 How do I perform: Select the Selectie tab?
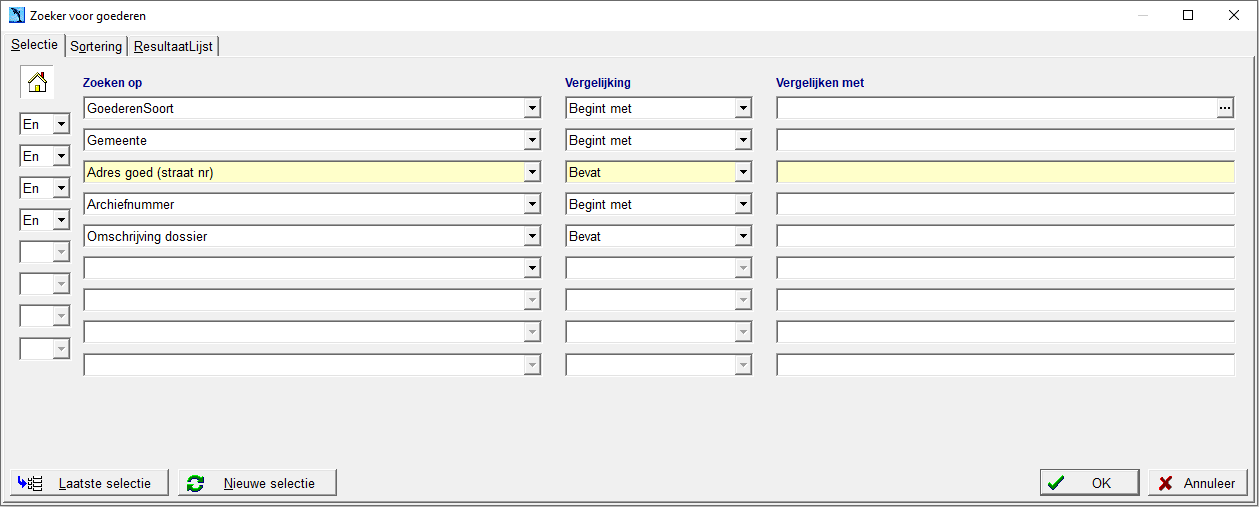click(x=34, y=45)
